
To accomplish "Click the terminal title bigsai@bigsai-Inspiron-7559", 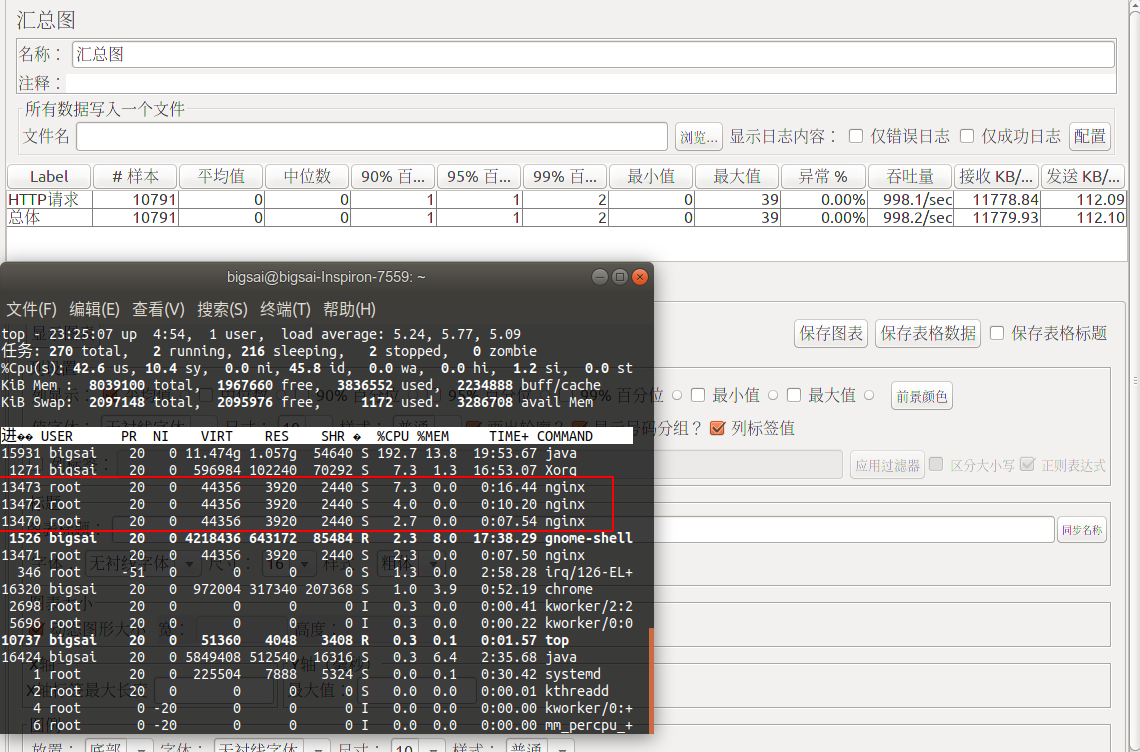I will pyautogui.click(x=326, y=277).
